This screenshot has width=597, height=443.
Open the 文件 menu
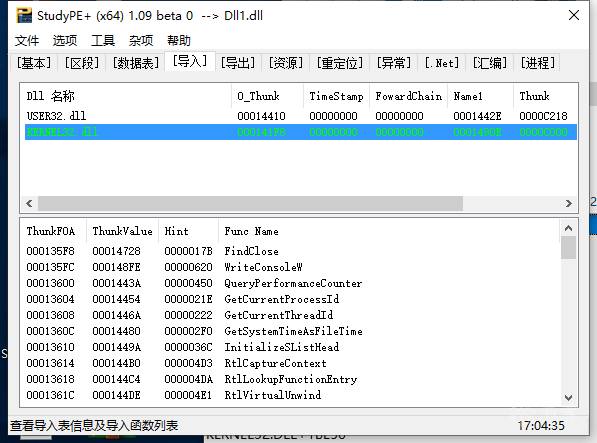(x=27, y=40)
